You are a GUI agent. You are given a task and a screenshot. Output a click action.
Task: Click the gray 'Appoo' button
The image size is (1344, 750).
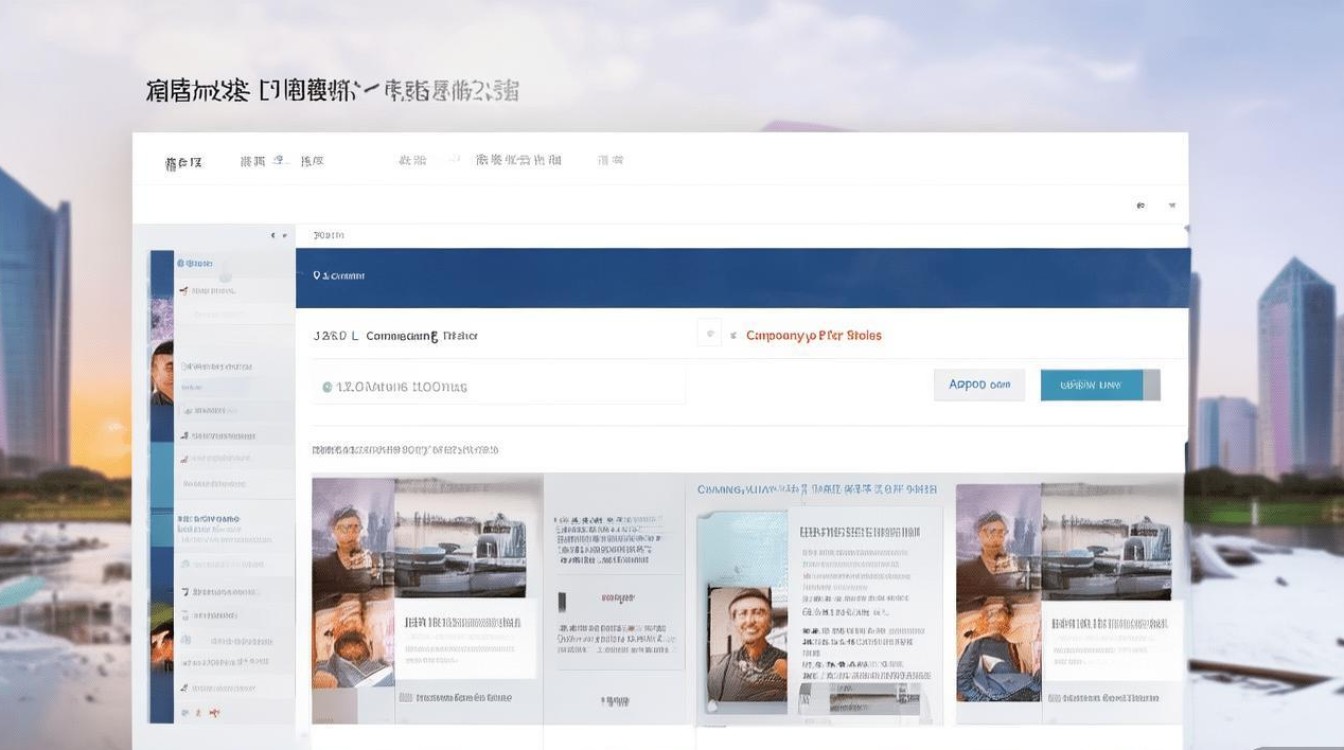pos(979,385)
